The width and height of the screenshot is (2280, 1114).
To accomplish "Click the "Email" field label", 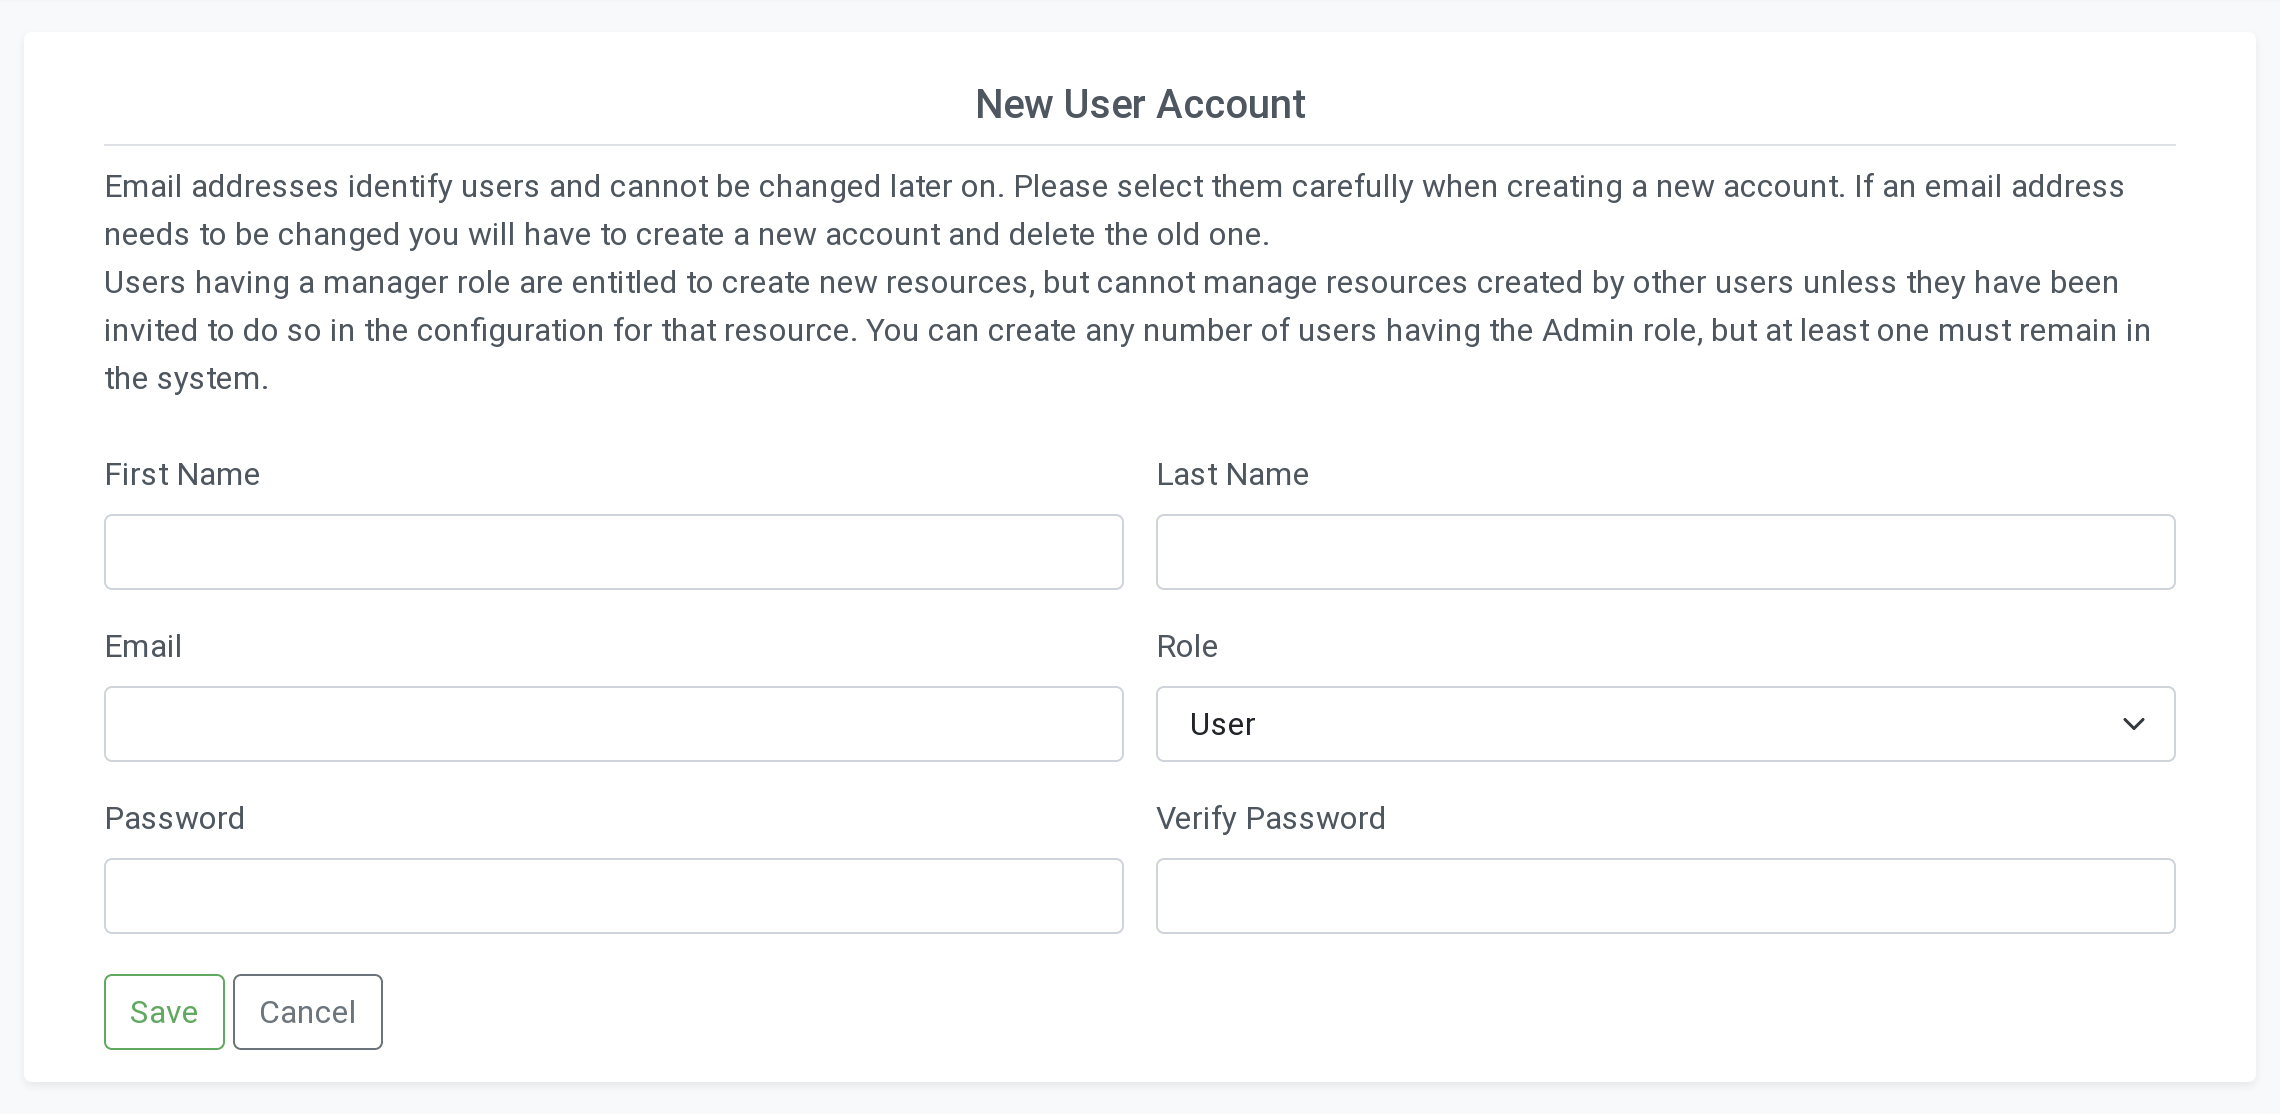I will point(143,646).
